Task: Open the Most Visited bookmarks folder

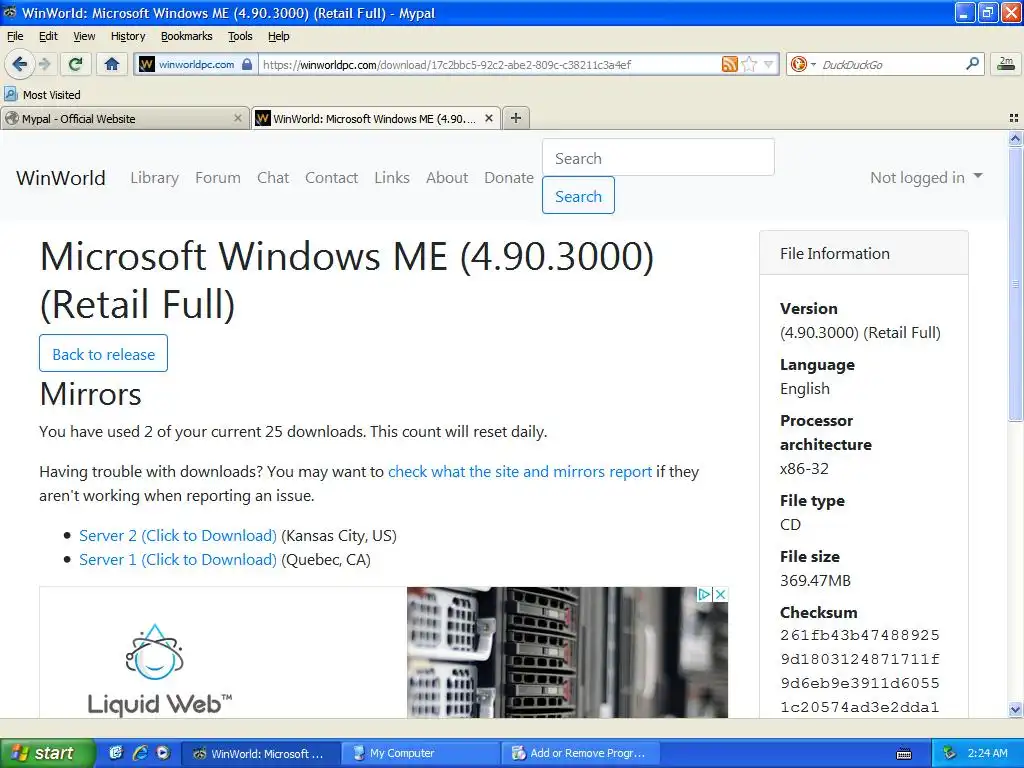Action: pos(43,95)
